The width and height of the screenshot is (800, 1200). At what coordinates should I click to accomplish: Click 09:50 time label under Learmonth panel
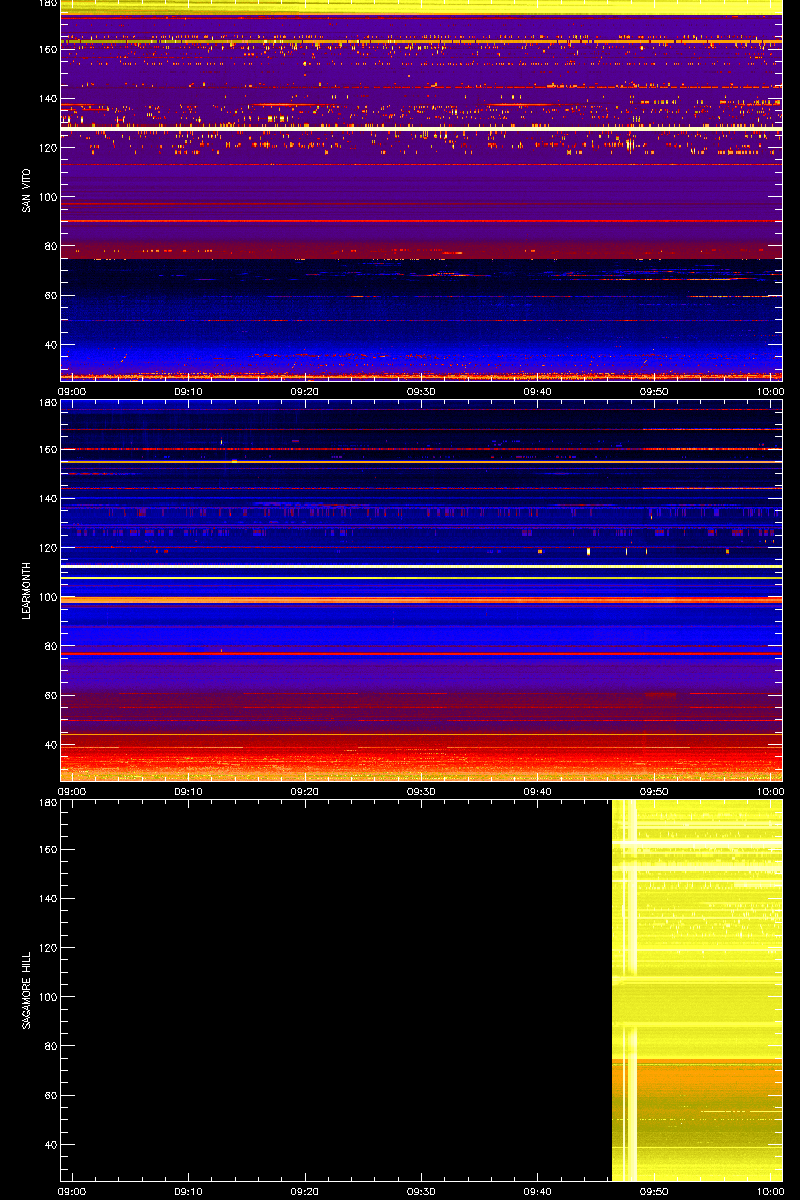[x=654, y=792]
